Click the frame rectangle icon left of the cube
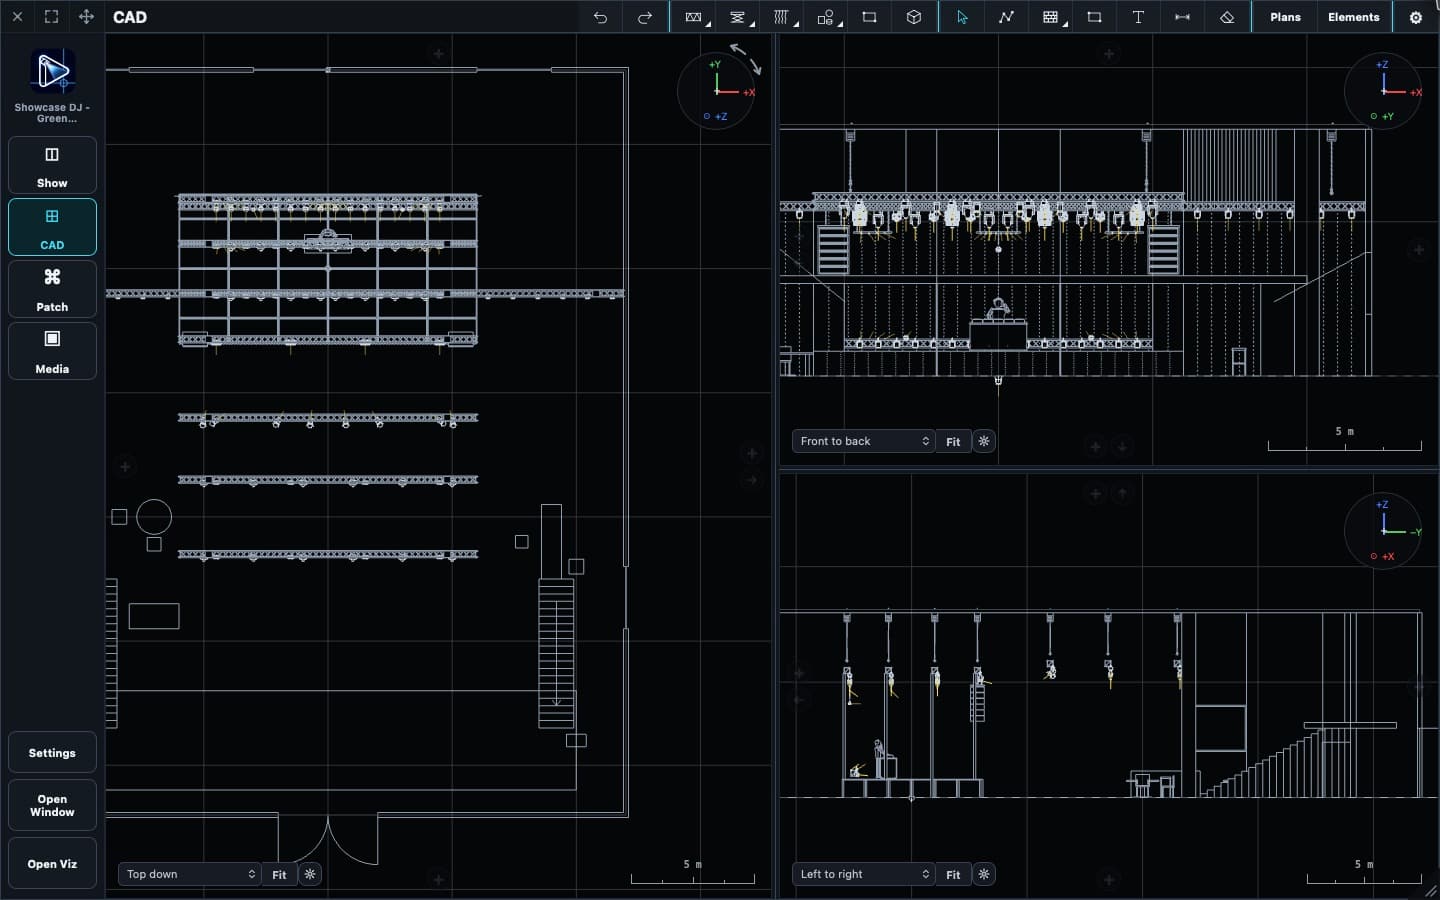The image size is (1440, 900). [x=869, y=17]
